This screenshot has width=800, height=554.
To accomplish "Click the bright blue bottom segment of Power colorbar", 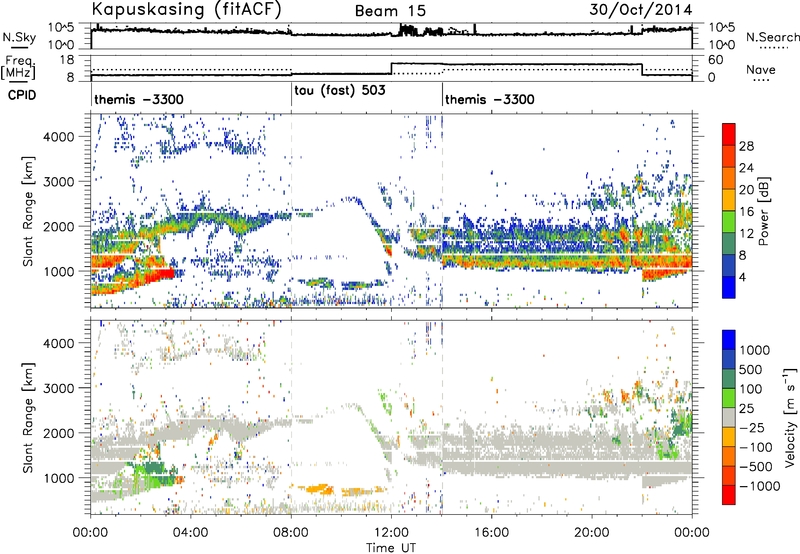I will coord(729,288).
